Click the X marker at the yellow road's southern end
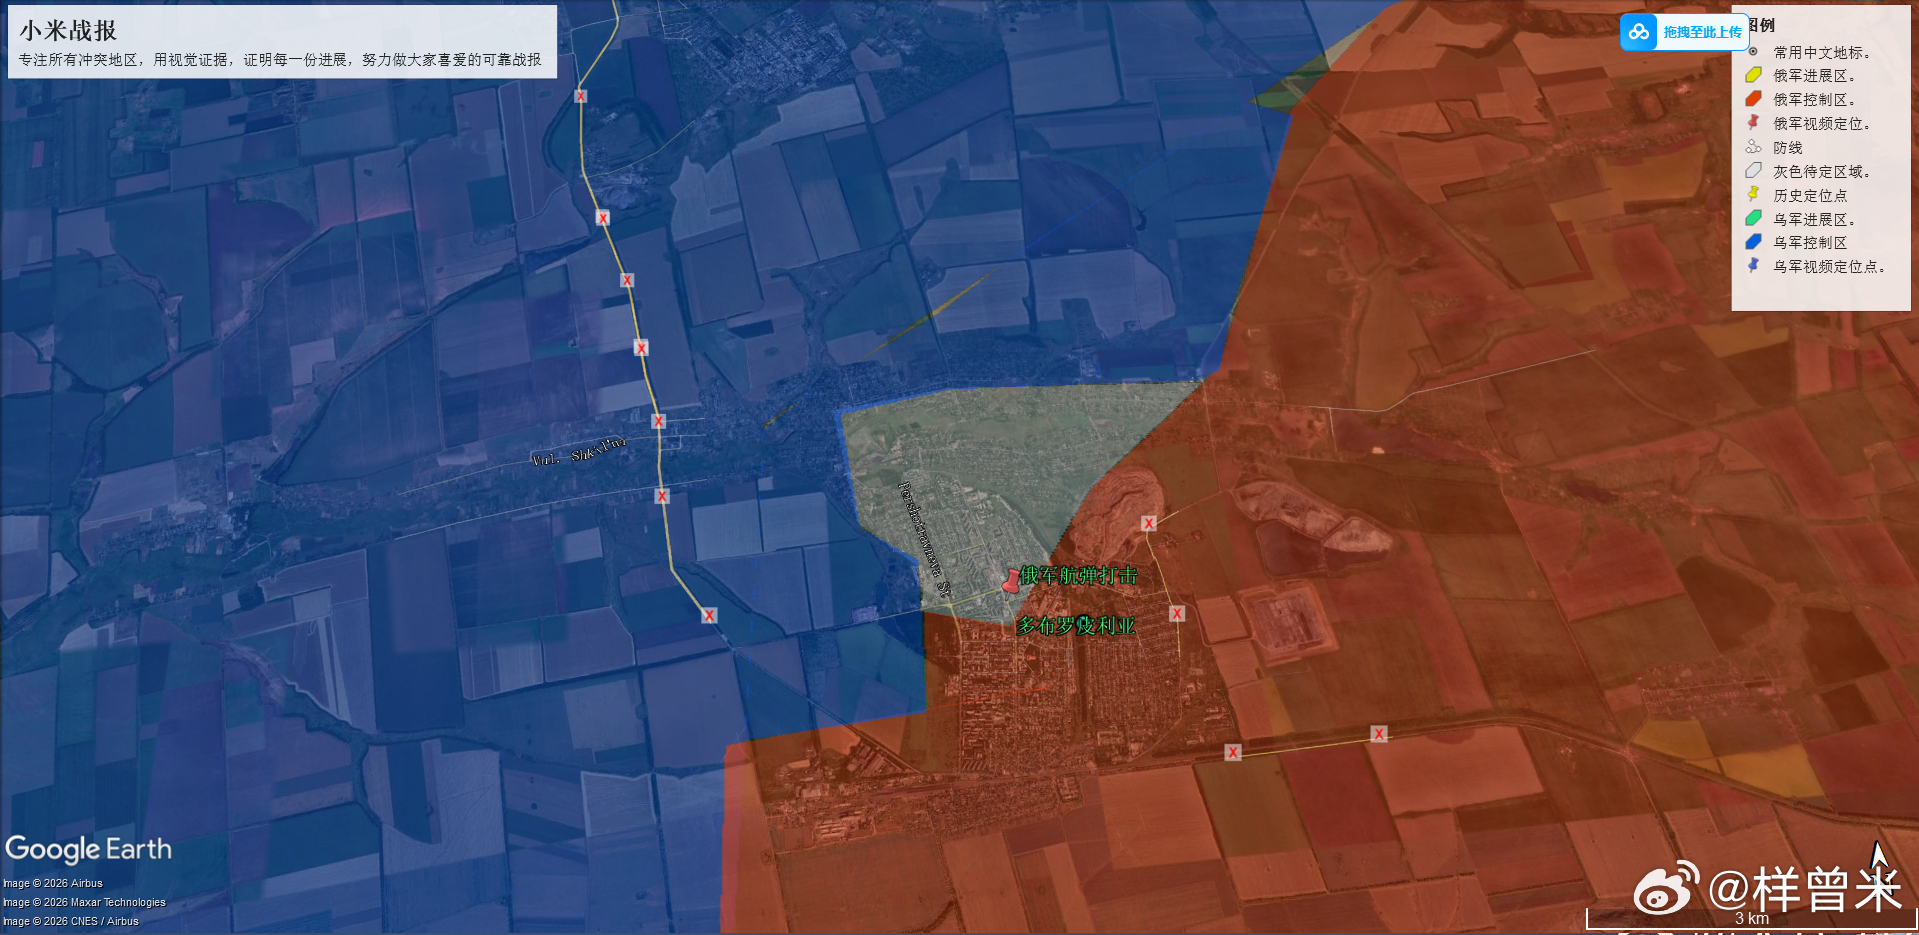Screen dimensions: 1919x935 point(709,615)
